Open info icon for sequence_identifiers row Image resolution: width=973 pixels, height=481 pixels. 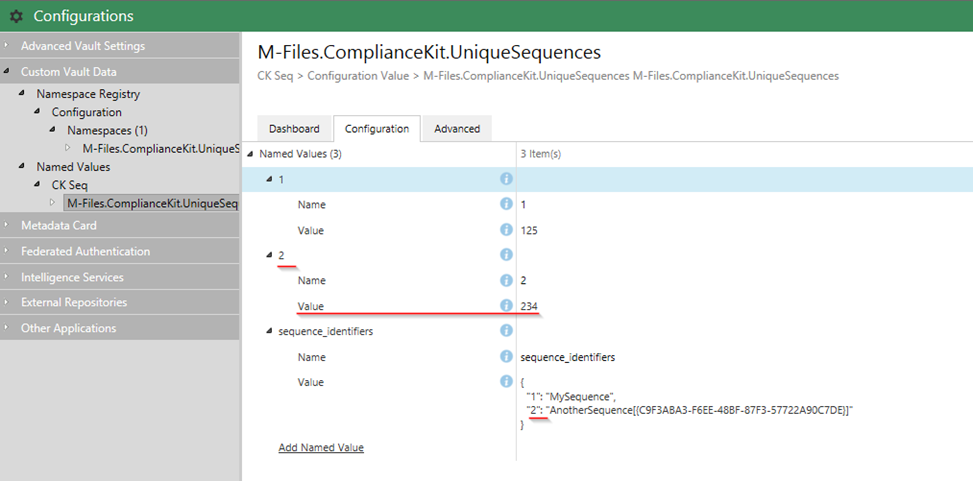pyautogui.click(x=506, y=331)
